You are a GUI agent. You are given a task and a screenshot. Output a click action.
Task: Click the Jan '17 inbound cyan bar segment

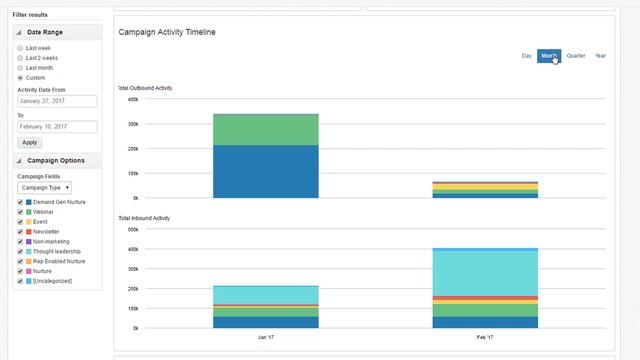pyautogui.click(x=266, y=295)
